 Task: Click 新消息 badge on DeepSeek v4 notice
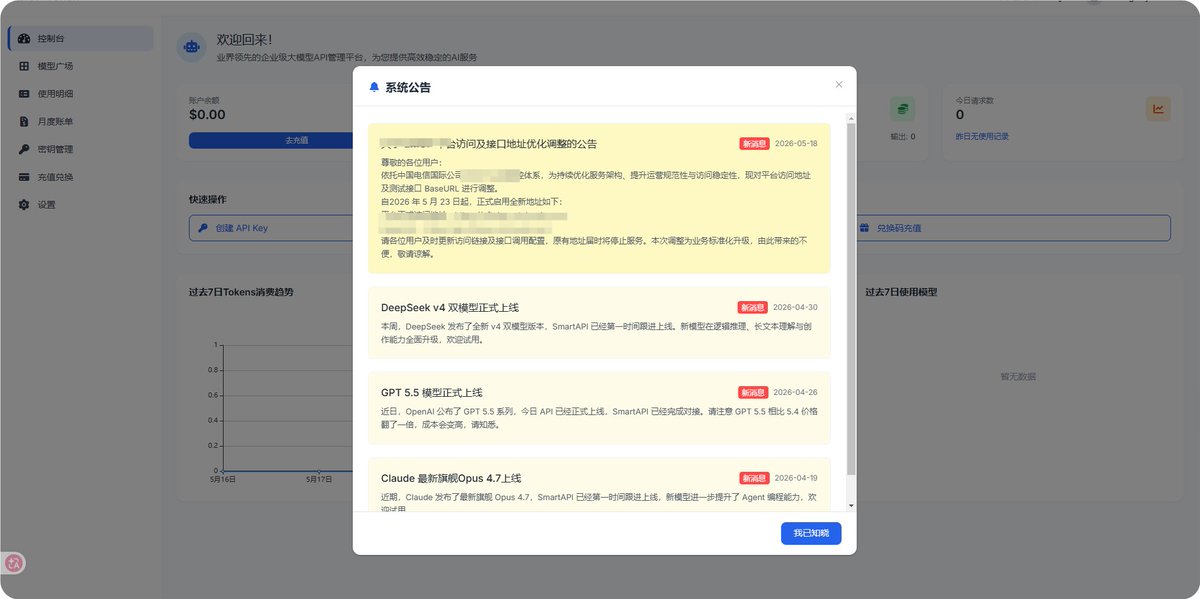[x=754, y=307]
